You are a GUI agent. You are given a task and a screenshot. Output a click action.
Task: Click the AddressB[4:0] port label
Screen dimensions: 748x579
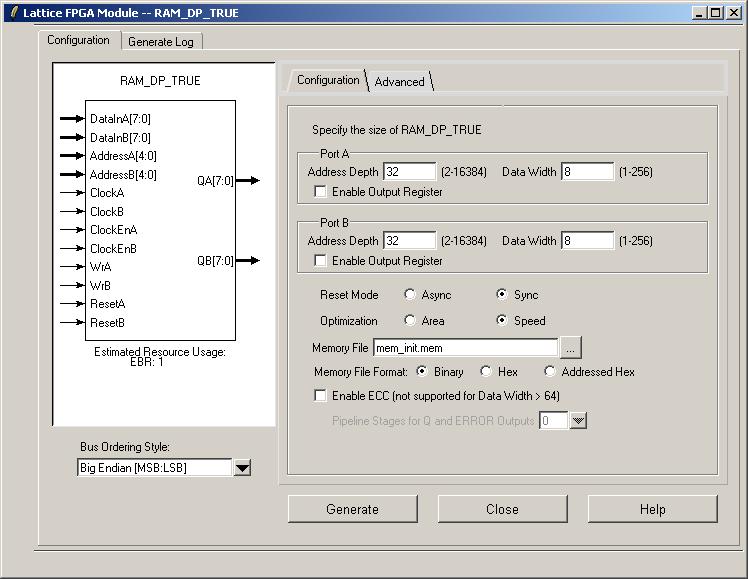click(x=123, y=175)
